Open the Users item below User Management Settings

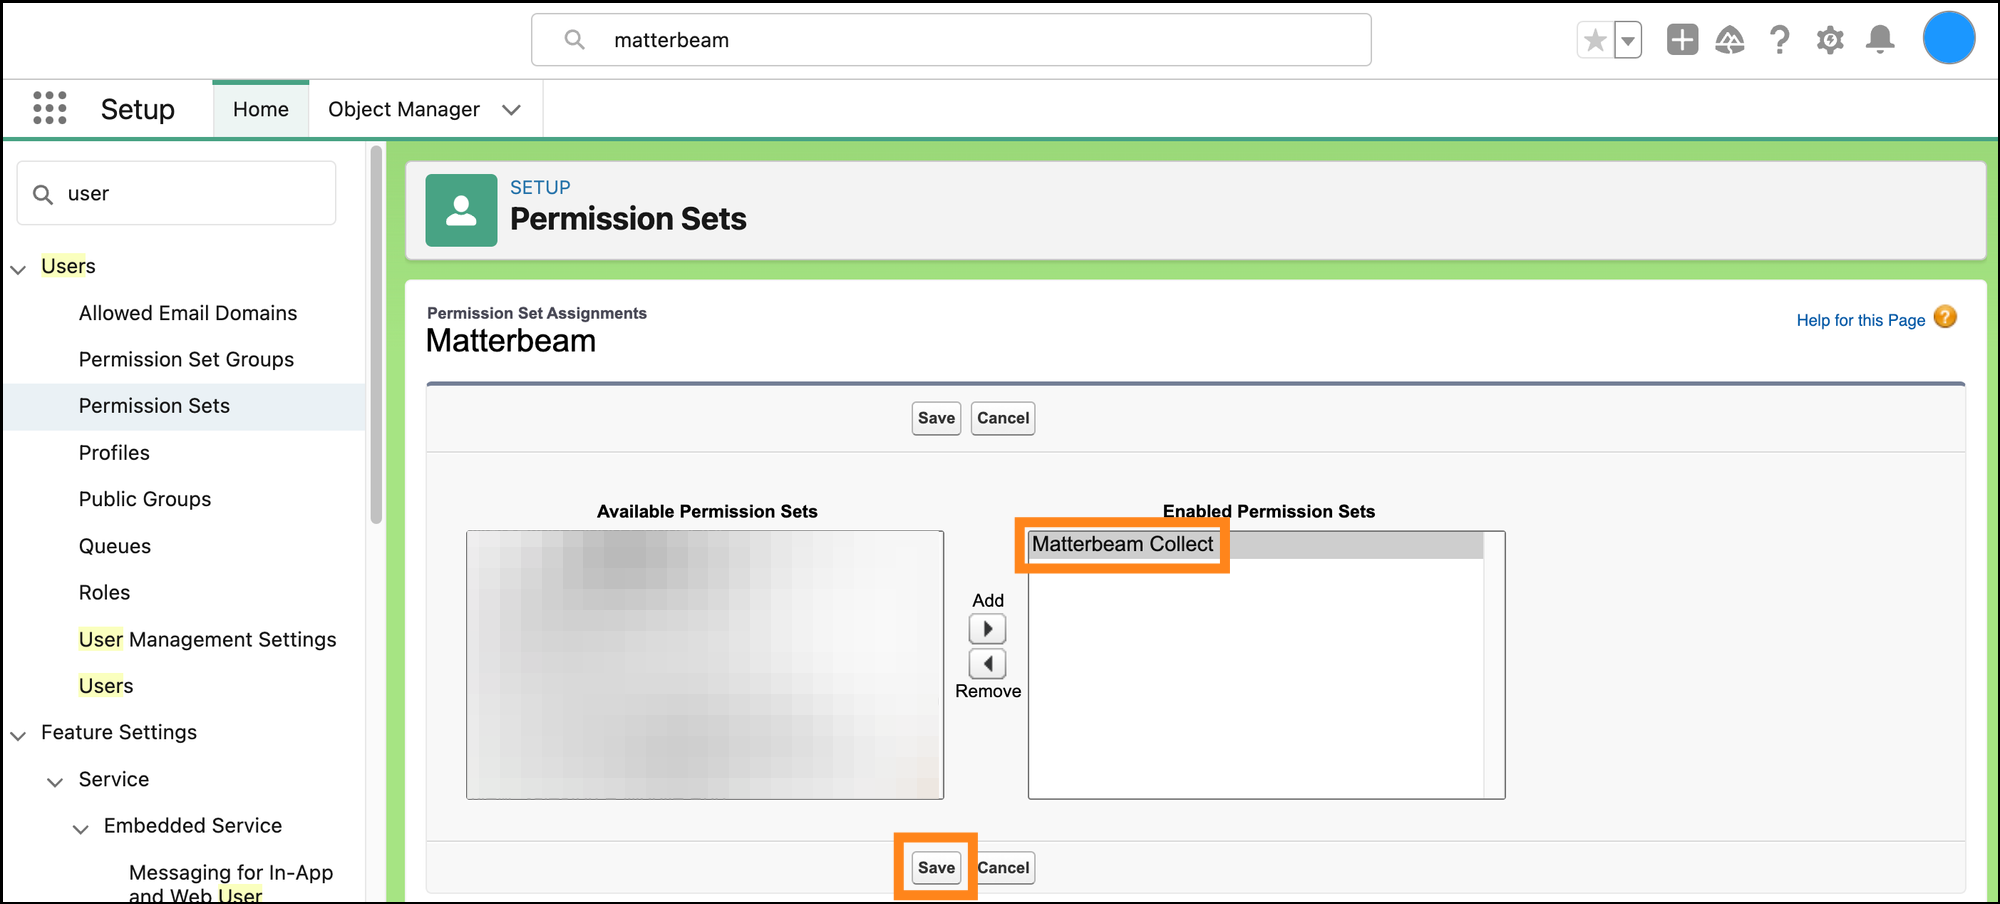[x=106, y=686]
